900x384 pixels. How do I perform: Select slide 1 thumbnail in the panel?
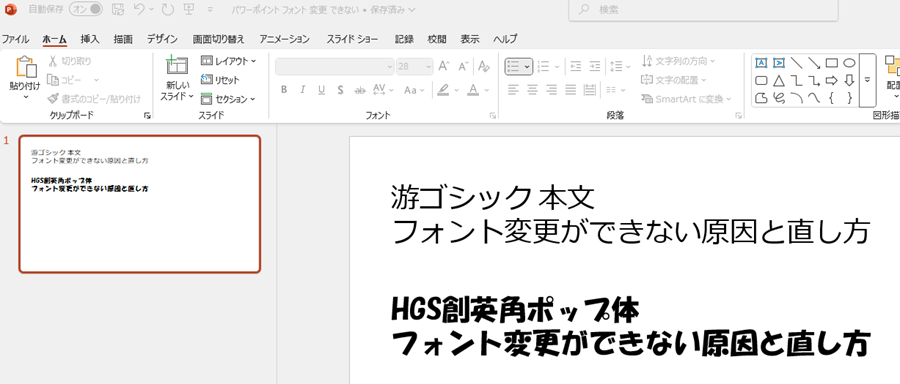pos(139,204)
